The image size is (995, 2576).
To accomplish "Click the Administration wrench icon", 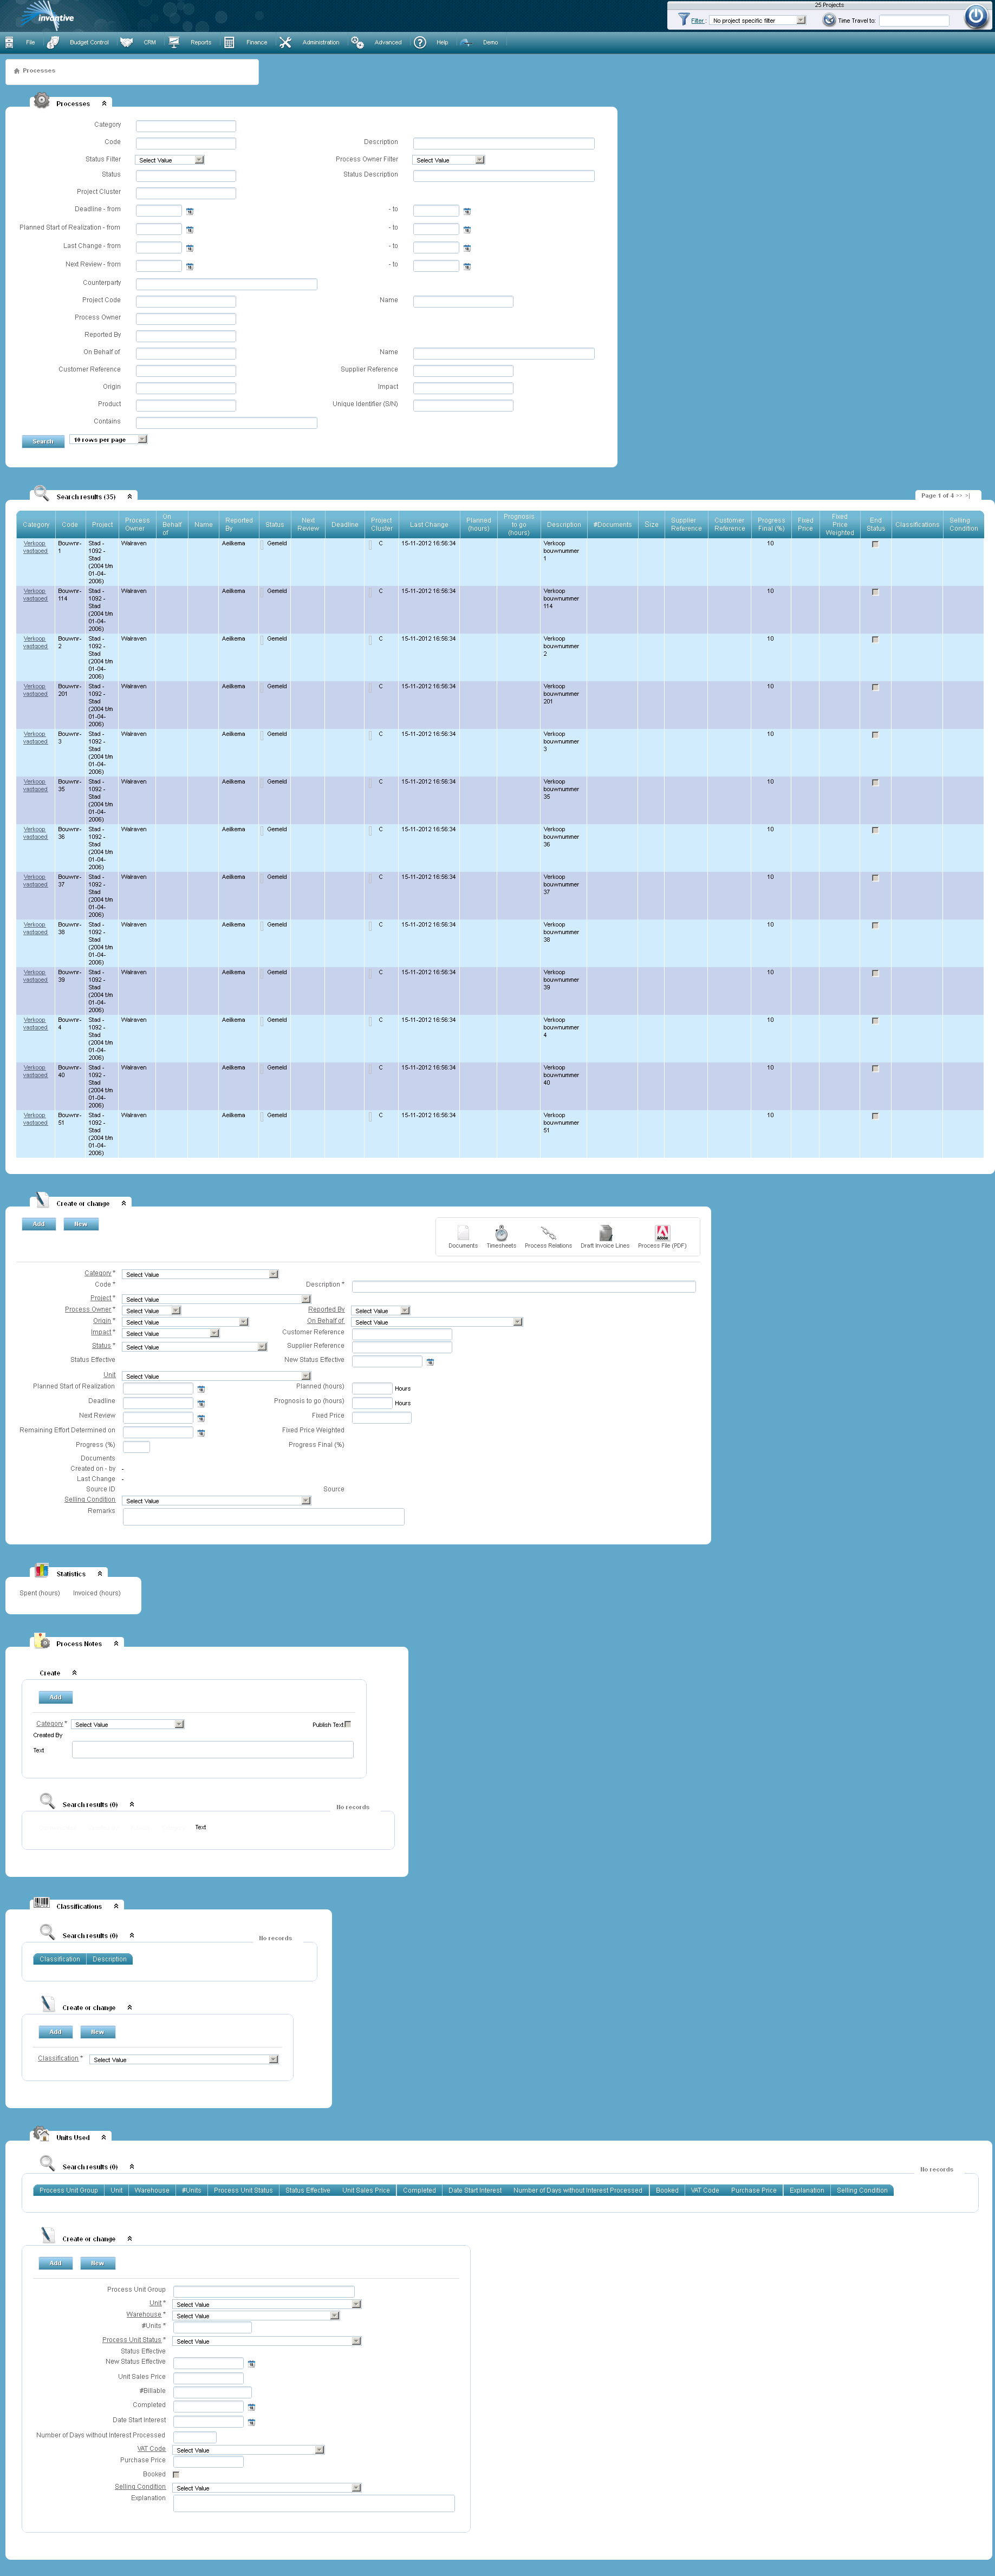I will (x=285, y=42).
